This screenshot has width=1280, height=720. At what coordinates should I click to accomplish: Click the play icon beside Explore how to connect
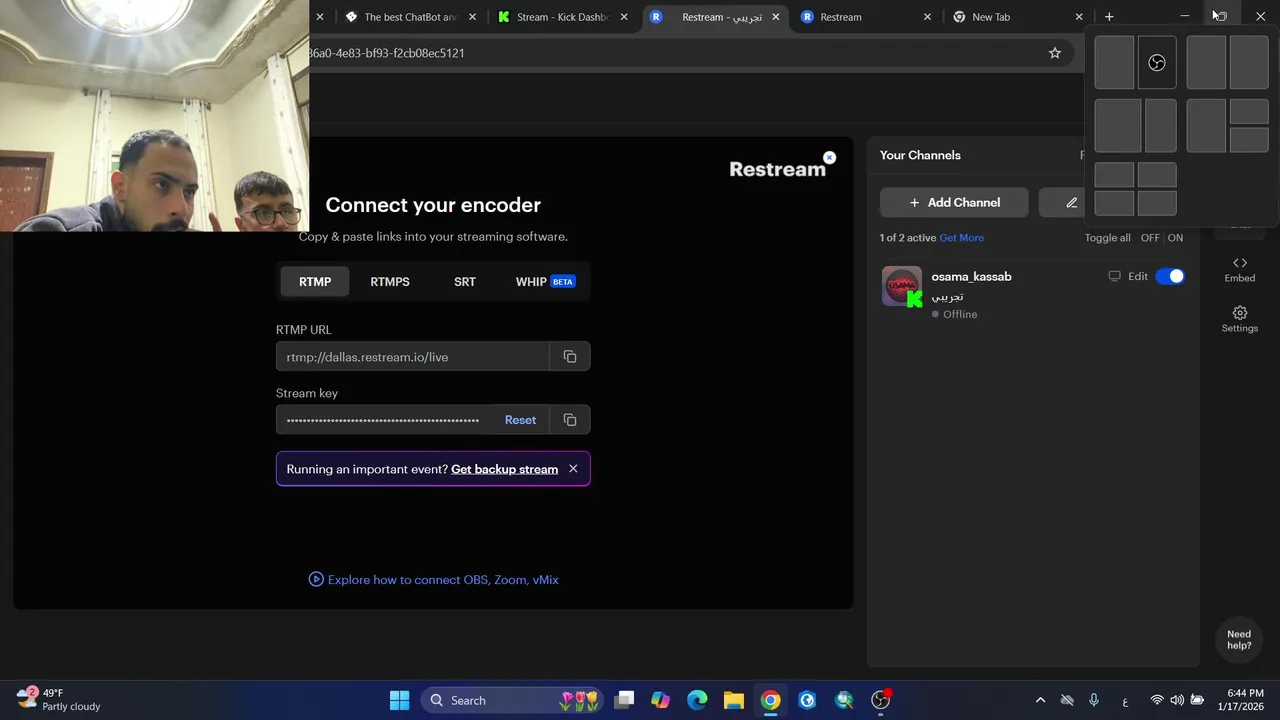[316, 579]
